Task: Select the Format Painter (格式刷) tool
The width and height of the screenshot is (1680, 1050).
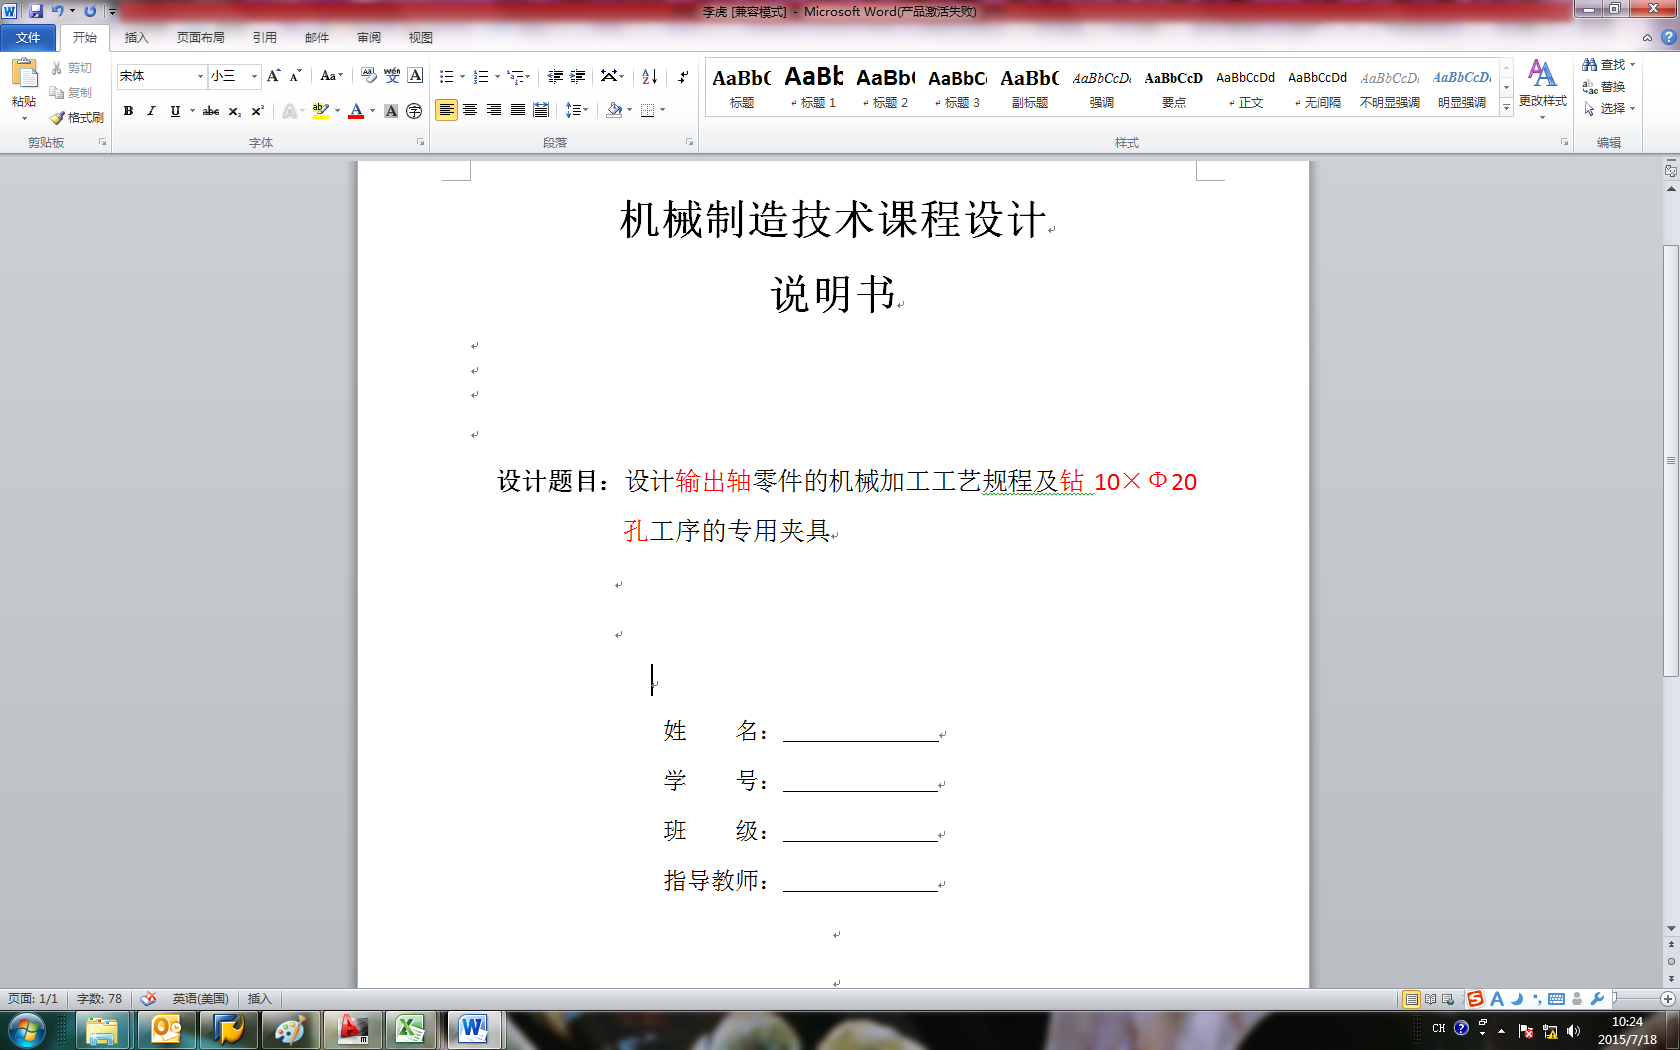Action: tap(76, 117)
